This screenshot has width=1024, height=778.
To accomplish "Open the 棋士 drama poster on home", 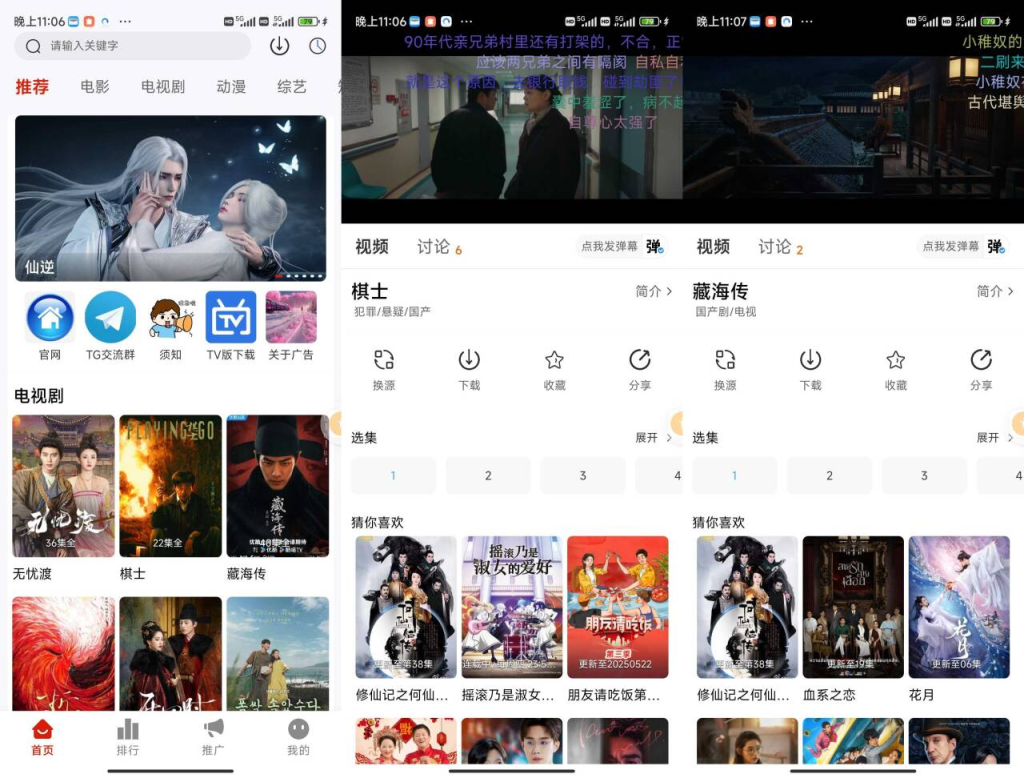I will click(170, 486).
